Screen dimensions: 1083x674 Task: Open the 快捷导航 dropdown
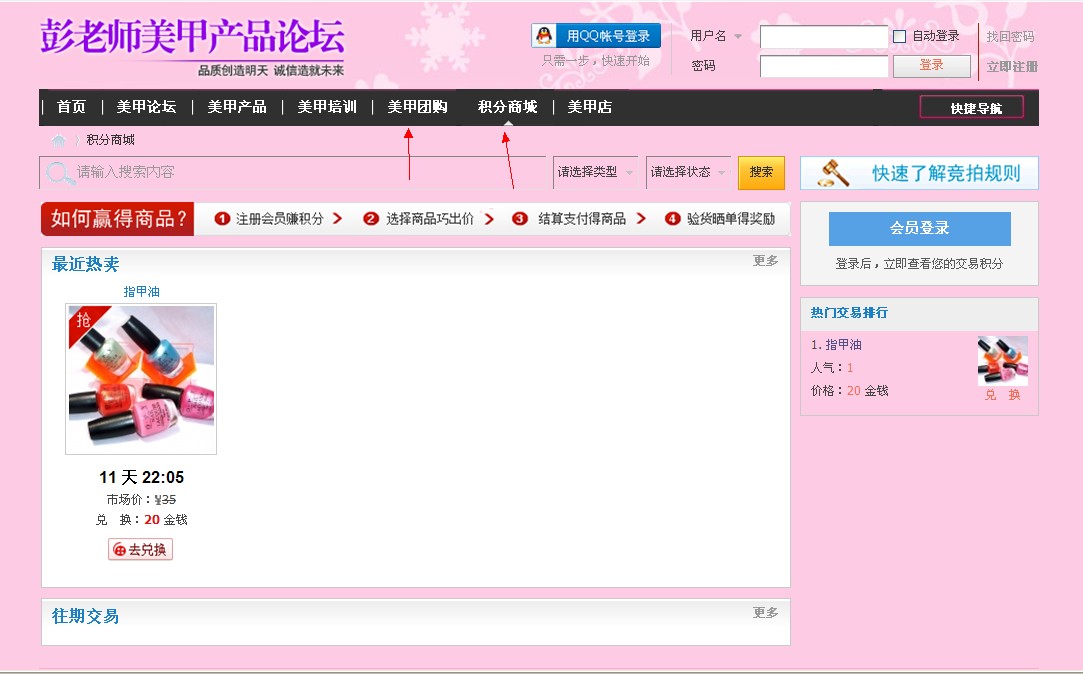(x=972, y=108)
